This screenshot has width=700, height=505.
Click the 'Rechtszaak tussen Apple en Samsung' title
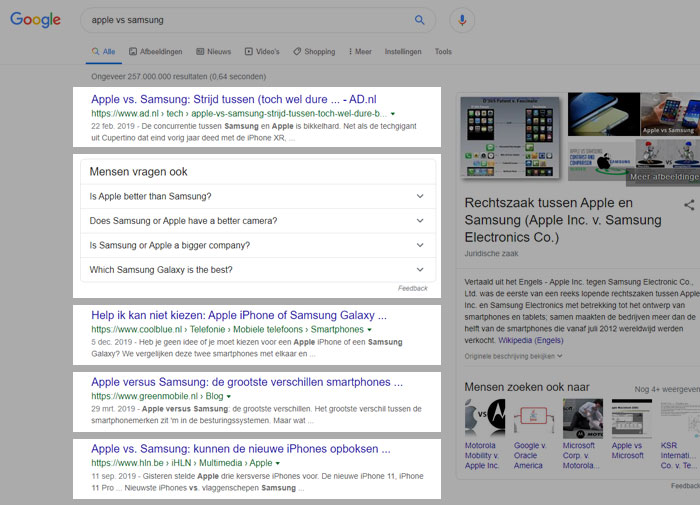(563, 220)
